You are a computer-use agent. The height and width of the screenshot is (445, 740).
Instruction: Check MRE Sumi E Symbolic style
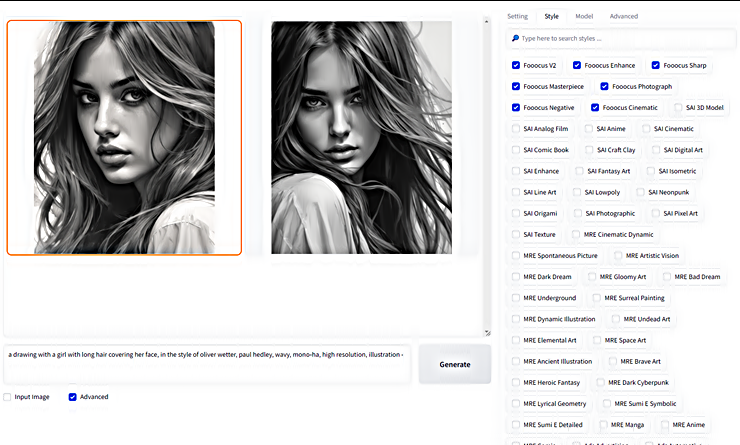pos(606,403)
